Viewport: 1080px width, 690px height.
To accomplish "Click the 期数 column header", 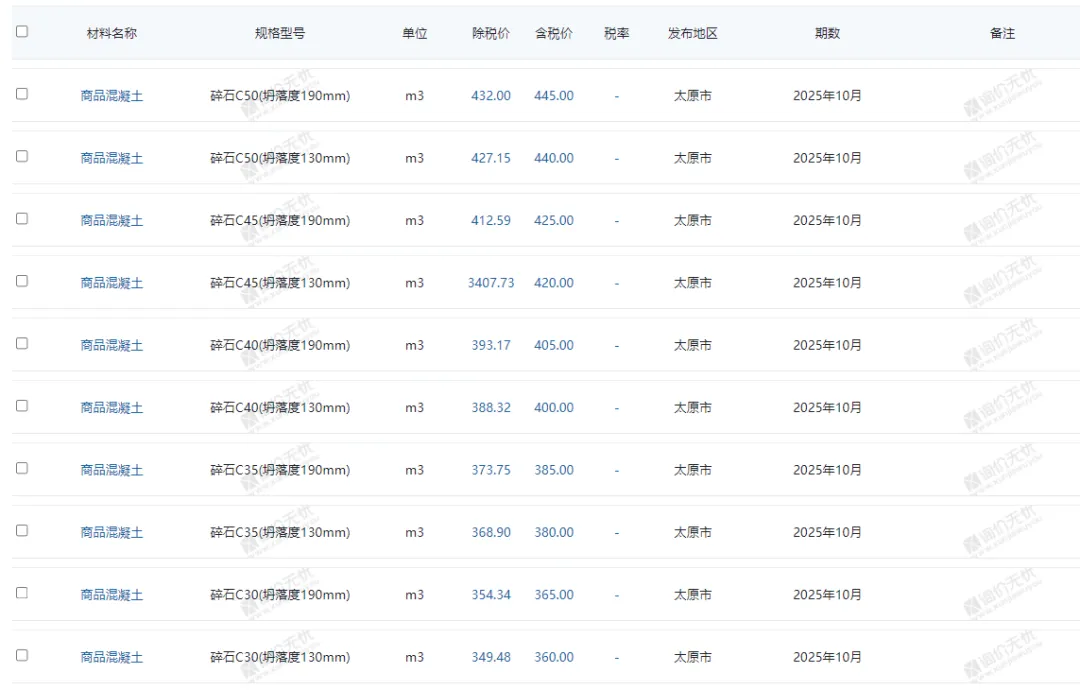I will click(x=827, y=33).
